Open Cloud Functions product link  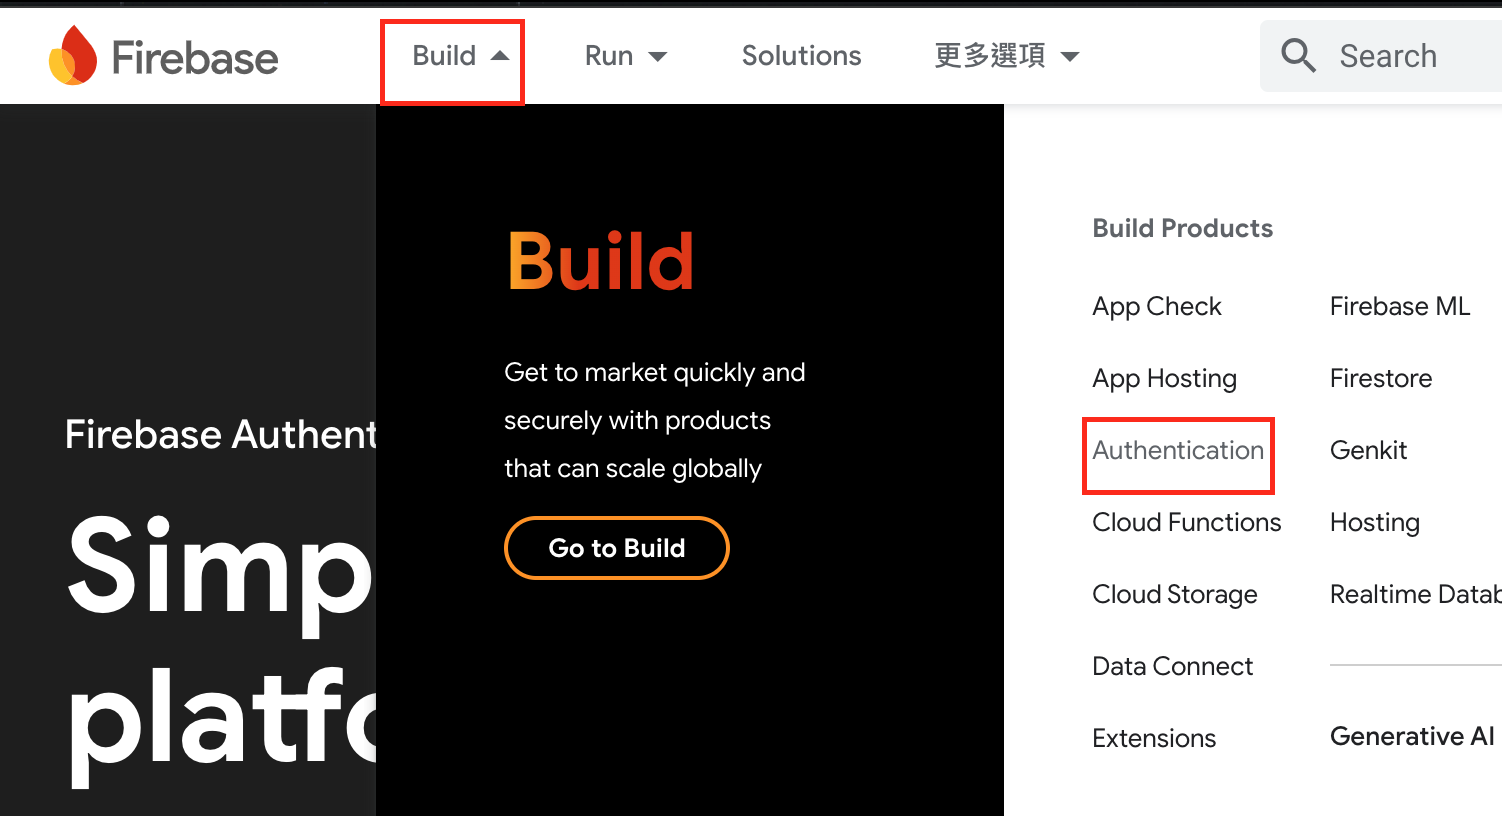[x=1186, y=523]
